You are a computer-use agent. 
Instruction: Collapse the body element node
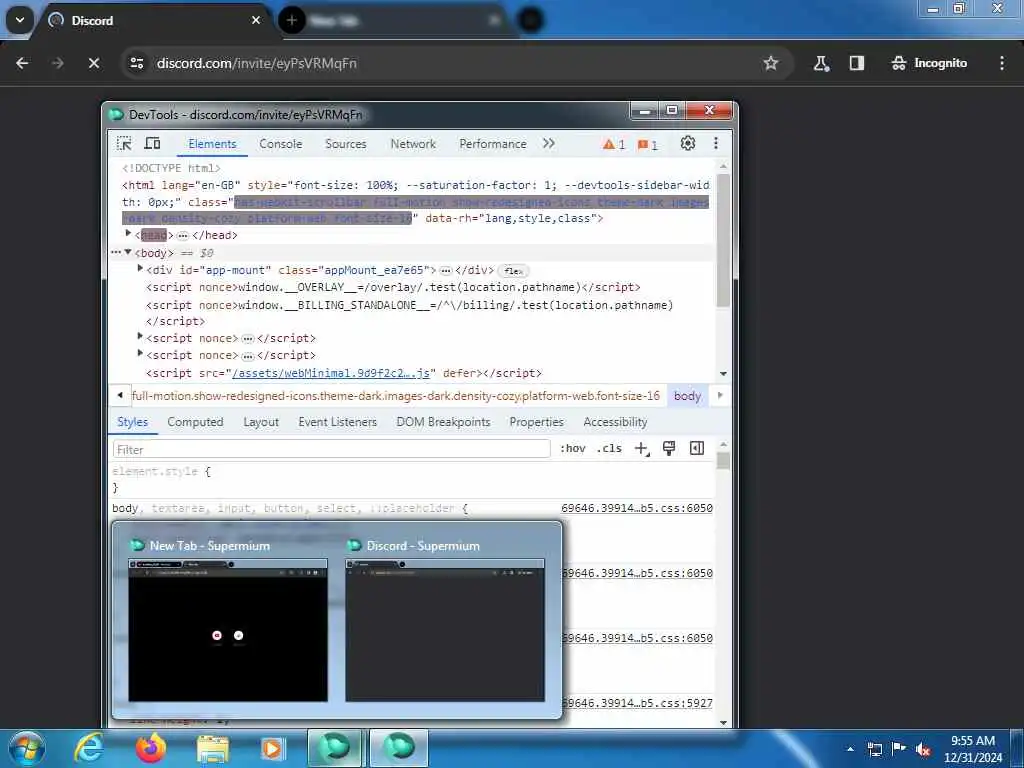[x=129, y=252]
